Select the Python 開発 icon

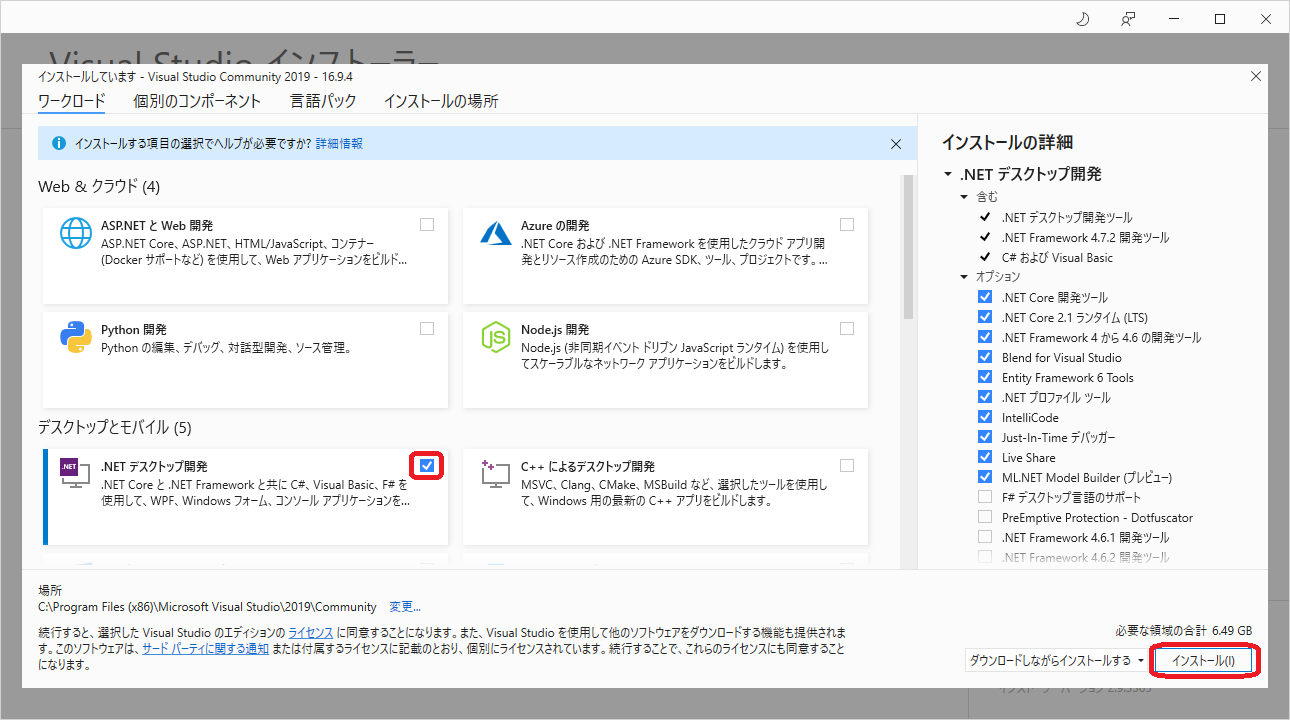(x=75, y=337)
